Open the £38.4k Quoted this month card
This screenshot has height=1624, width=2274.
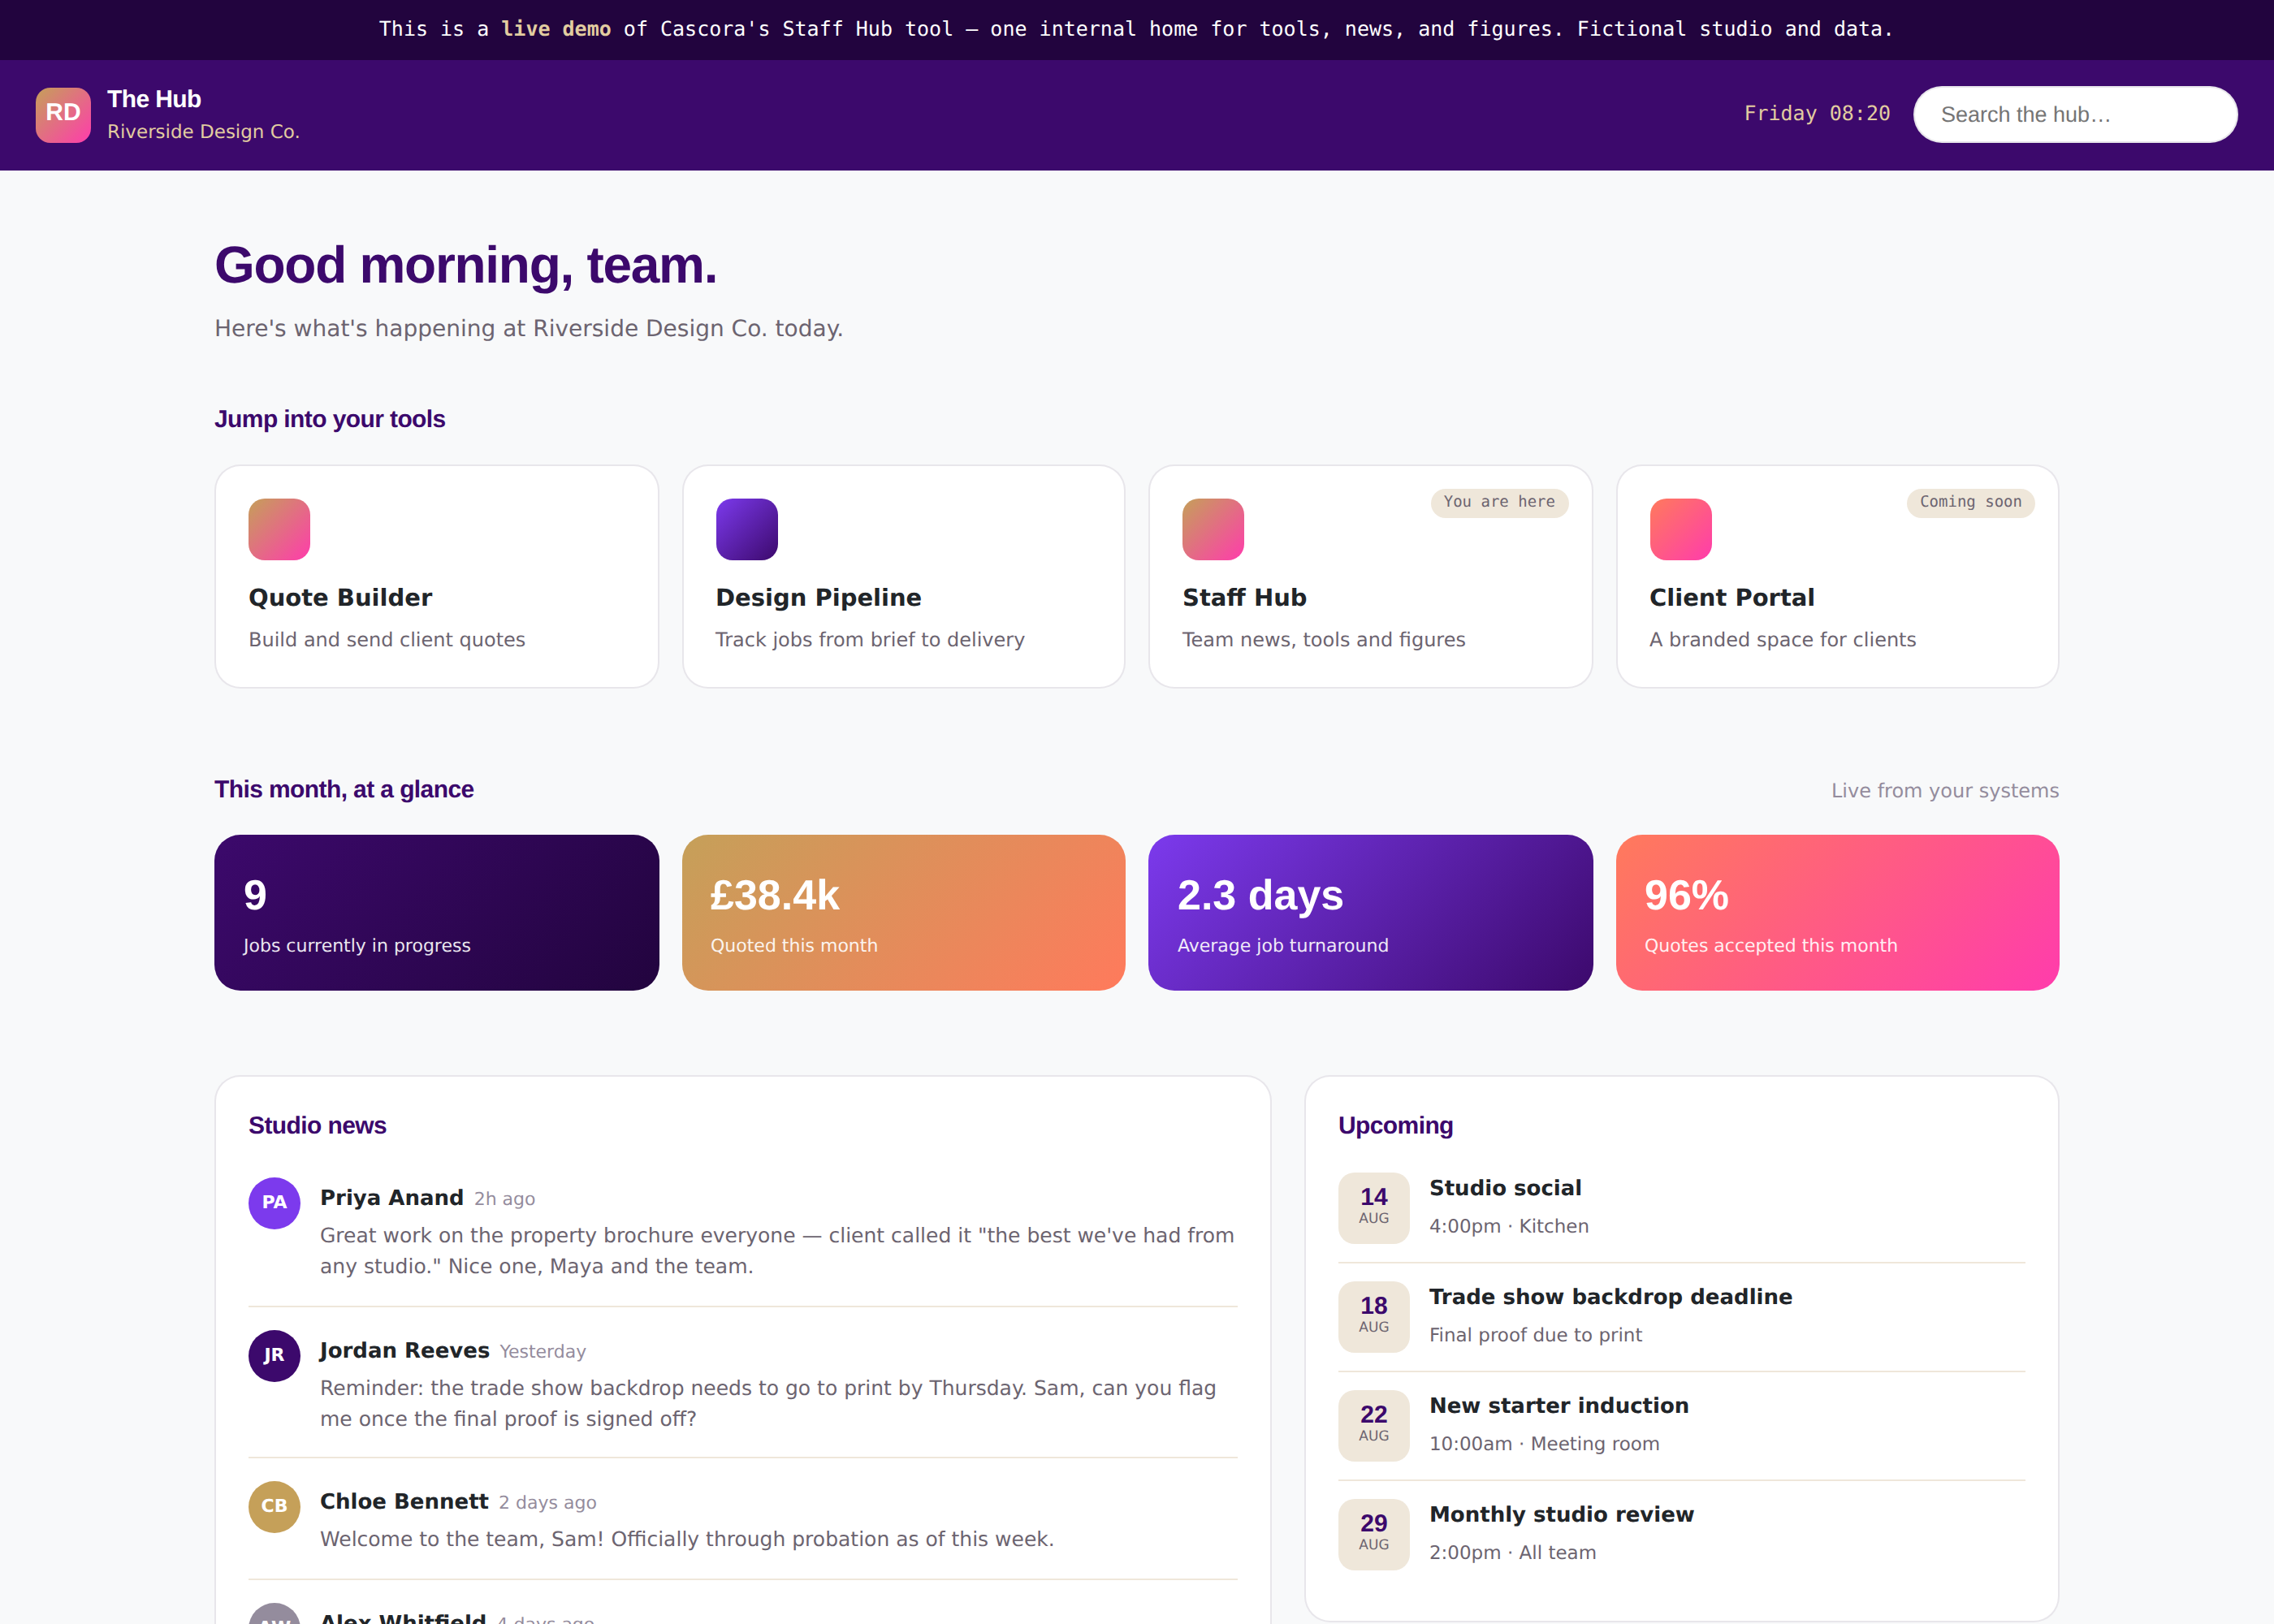903,912
